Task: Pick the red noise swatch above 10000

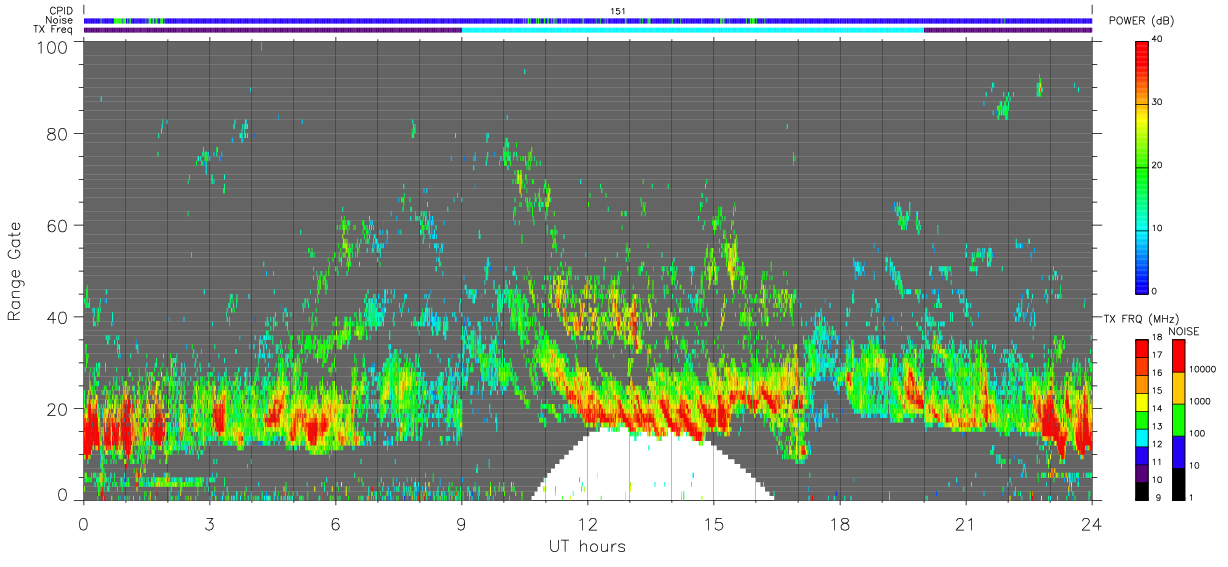Action: click(1178, 356)
